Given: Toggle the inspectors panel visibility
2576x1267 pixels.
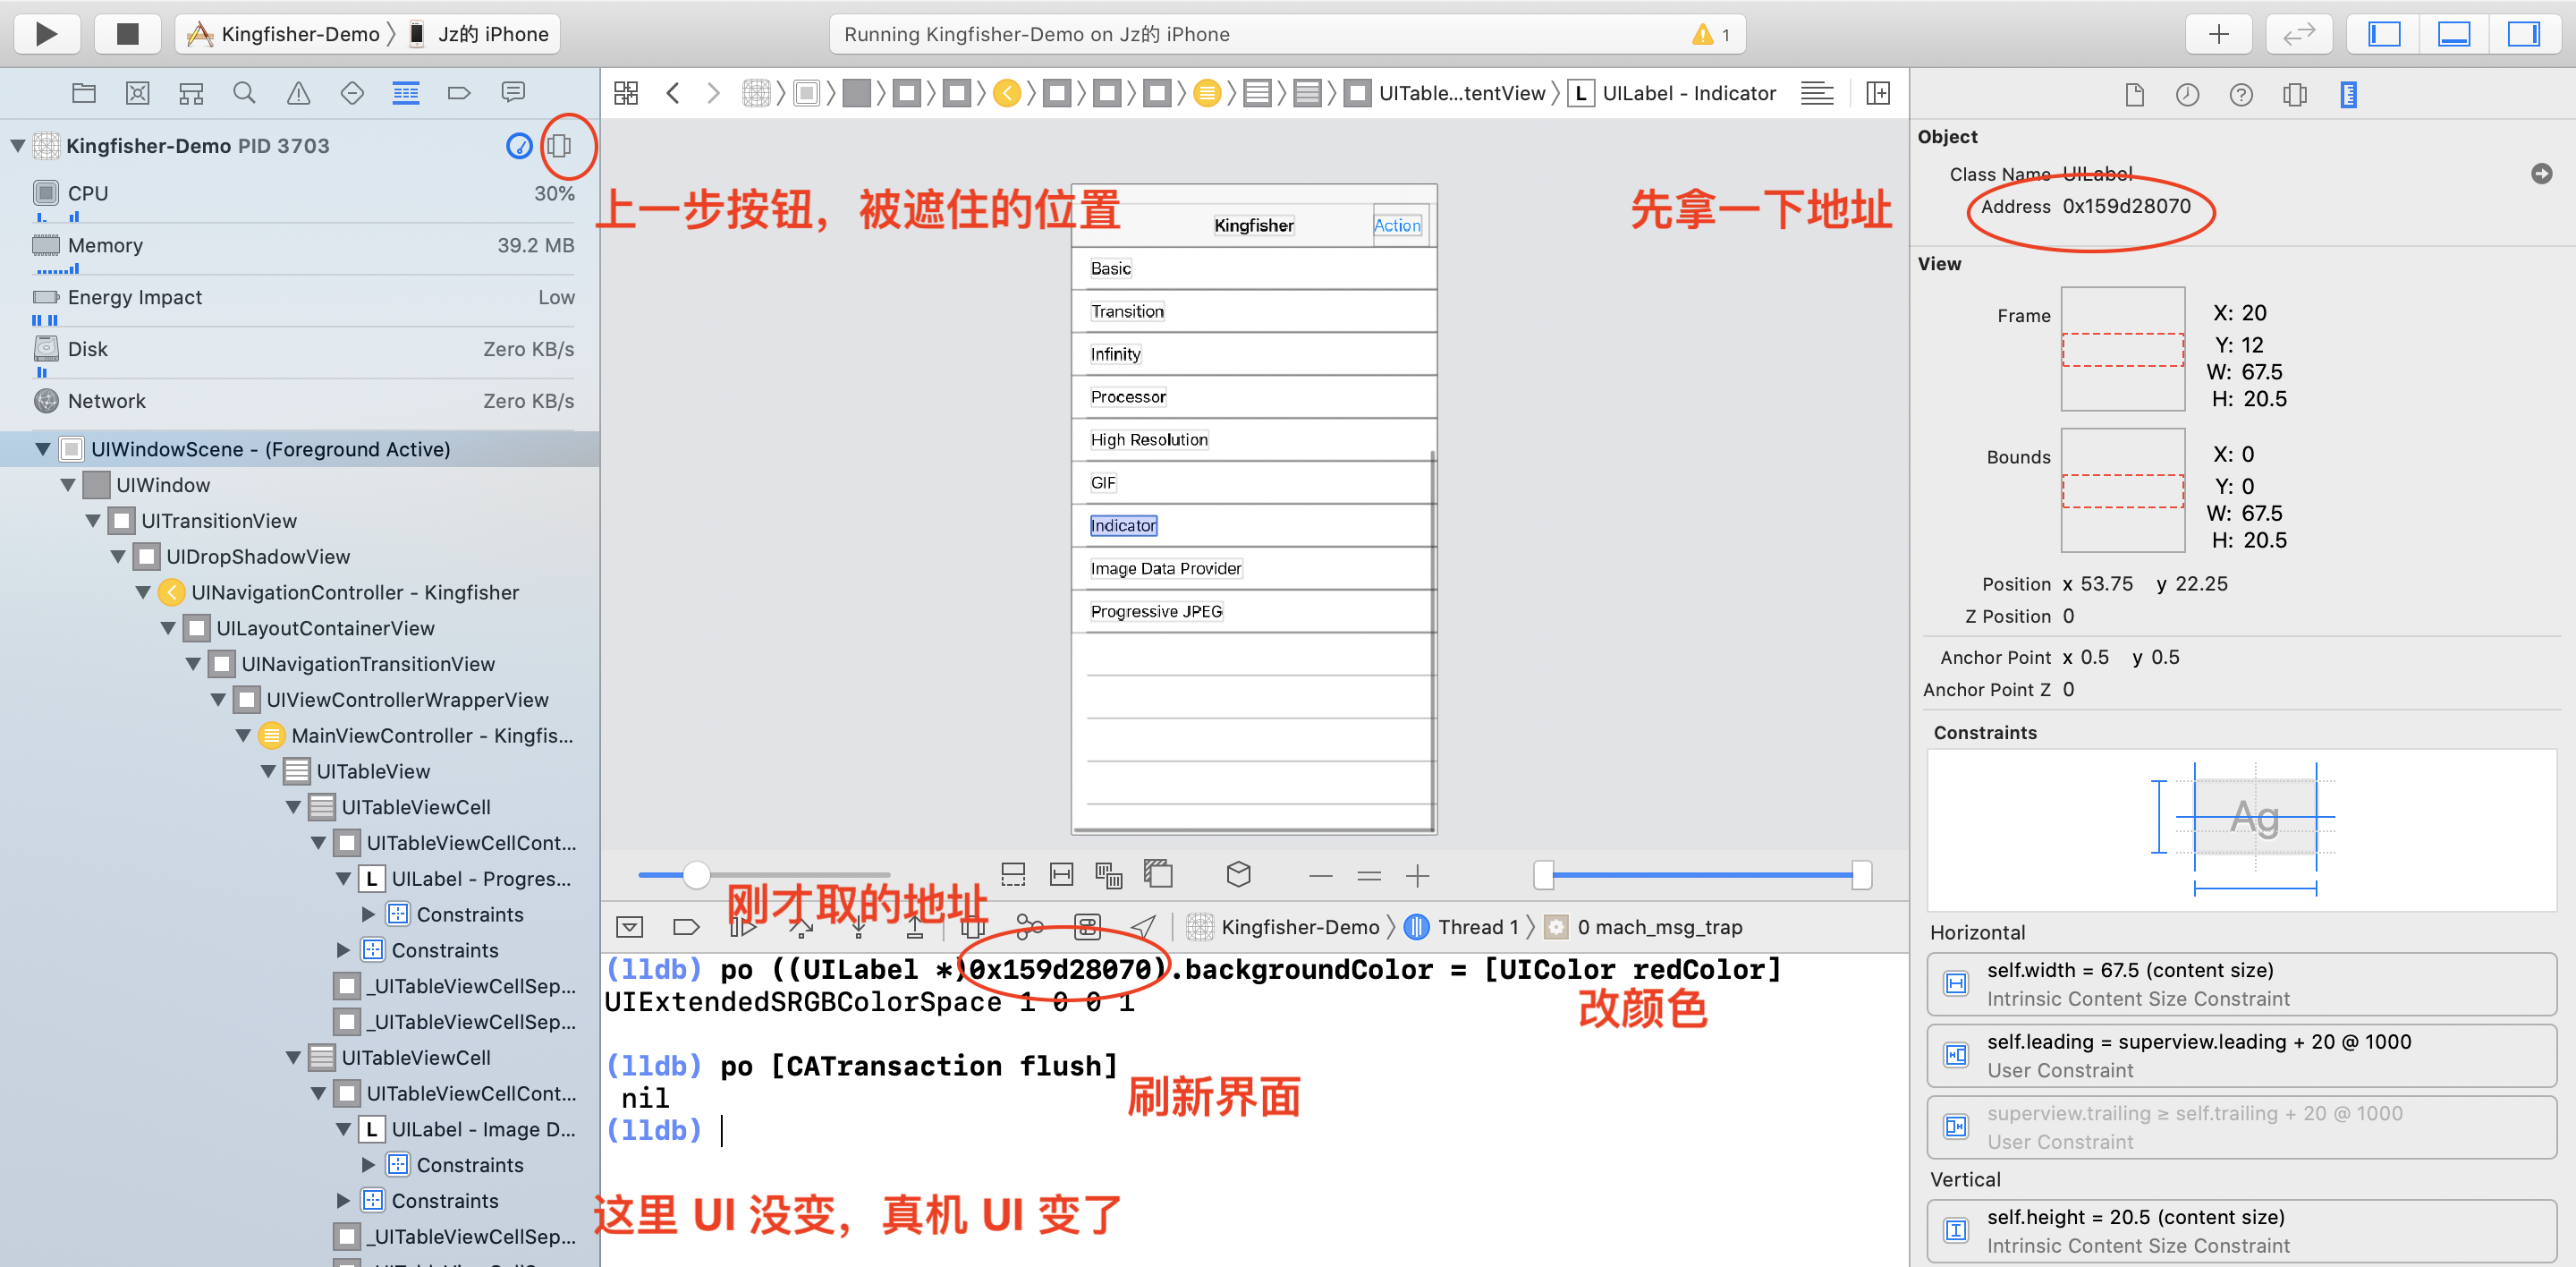Looking at the screenshot, I should point(2522,34).
